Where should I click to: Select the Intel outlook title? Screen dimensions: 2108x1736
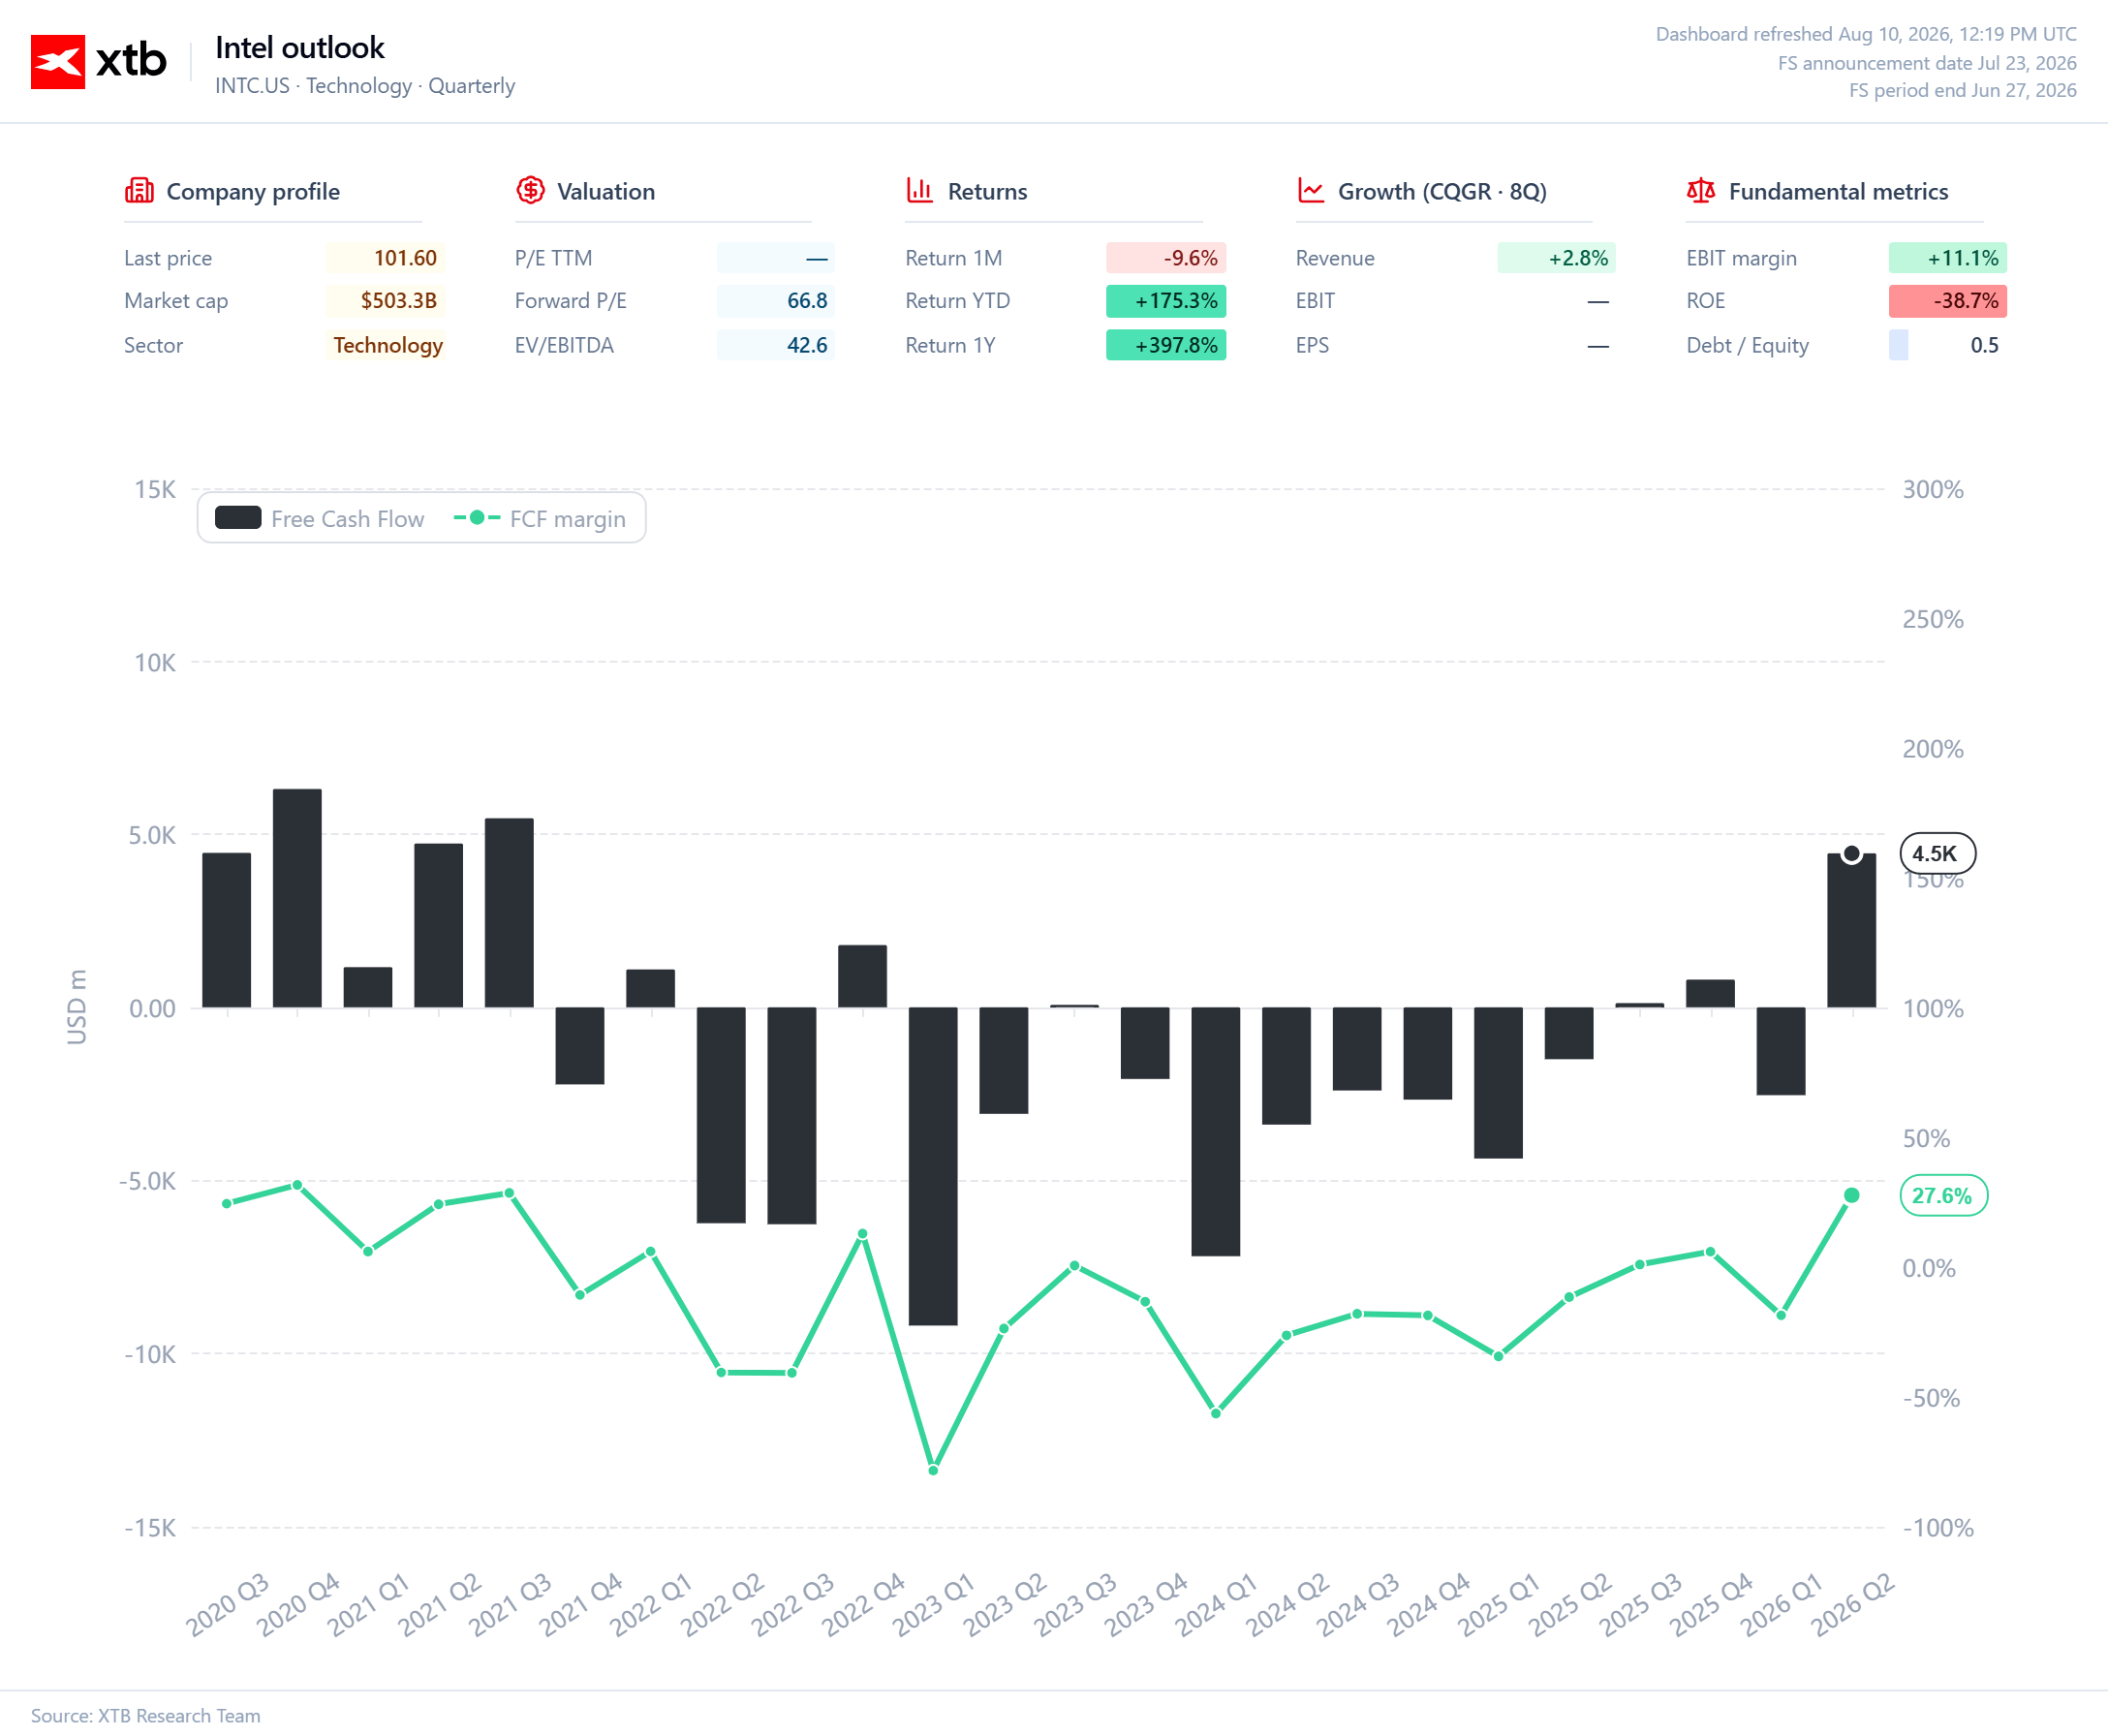(x=300, y=47)
